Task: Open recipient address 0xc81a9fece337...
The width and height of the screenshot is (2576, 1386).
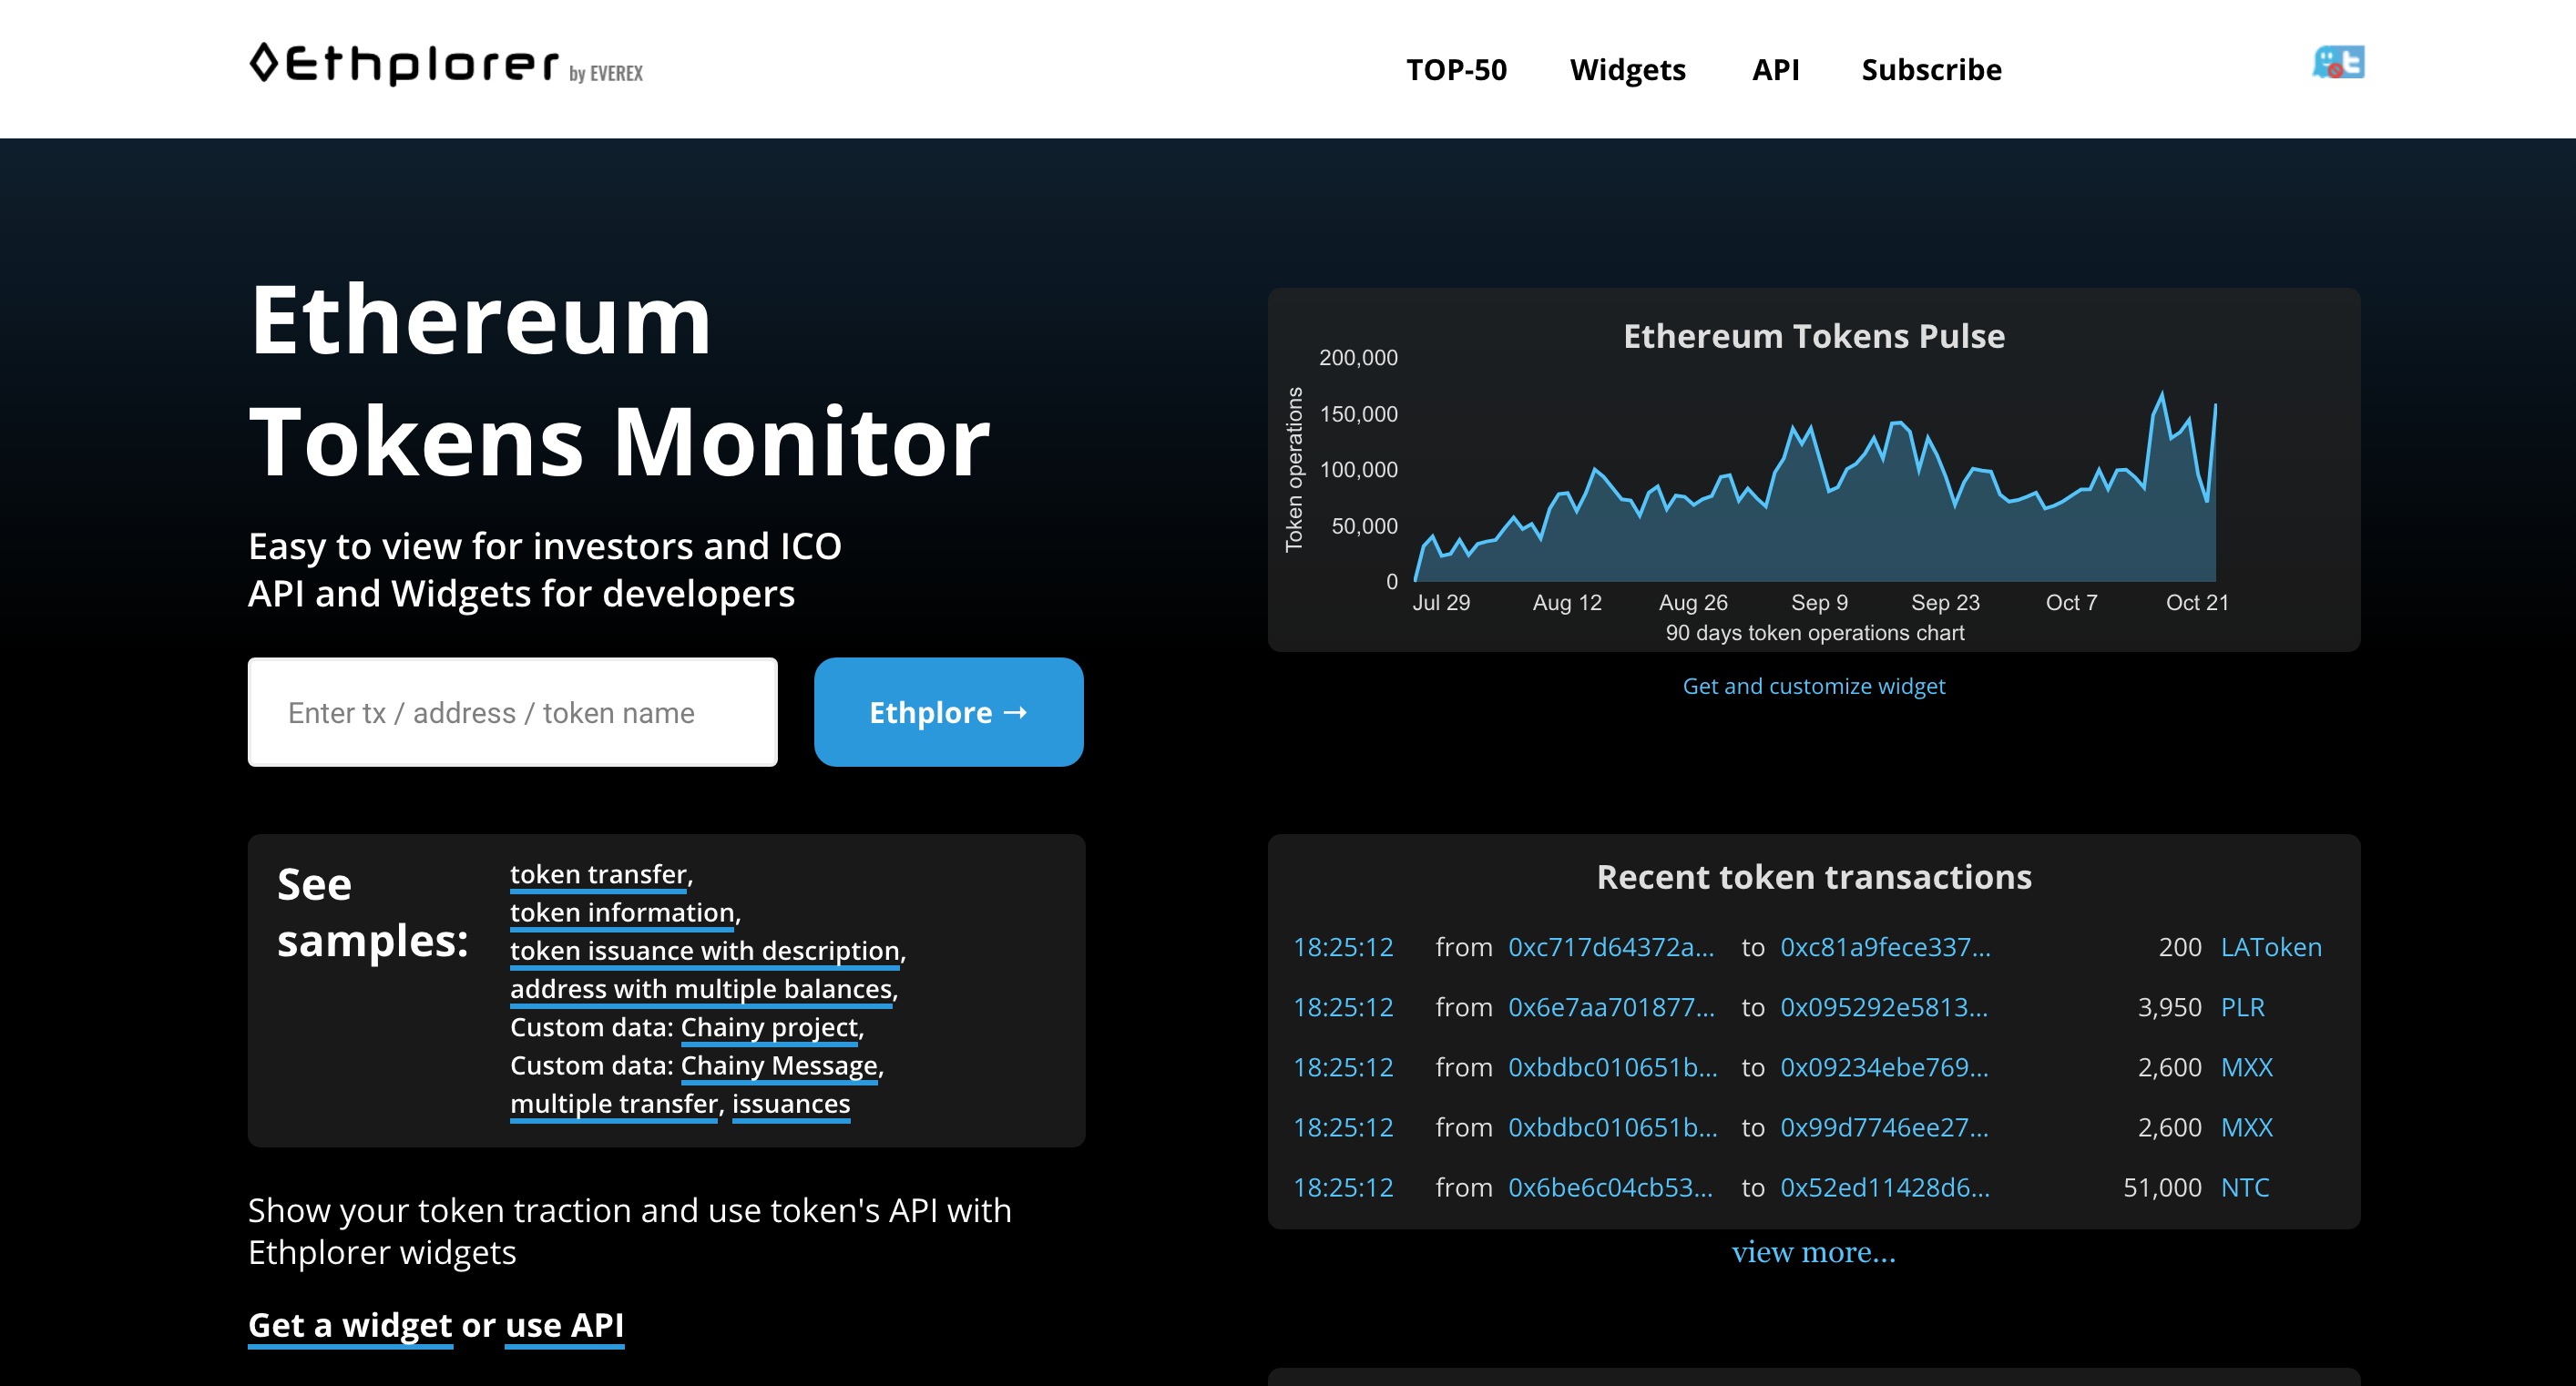Action: pyautogui.click(x=1885, y=947)
